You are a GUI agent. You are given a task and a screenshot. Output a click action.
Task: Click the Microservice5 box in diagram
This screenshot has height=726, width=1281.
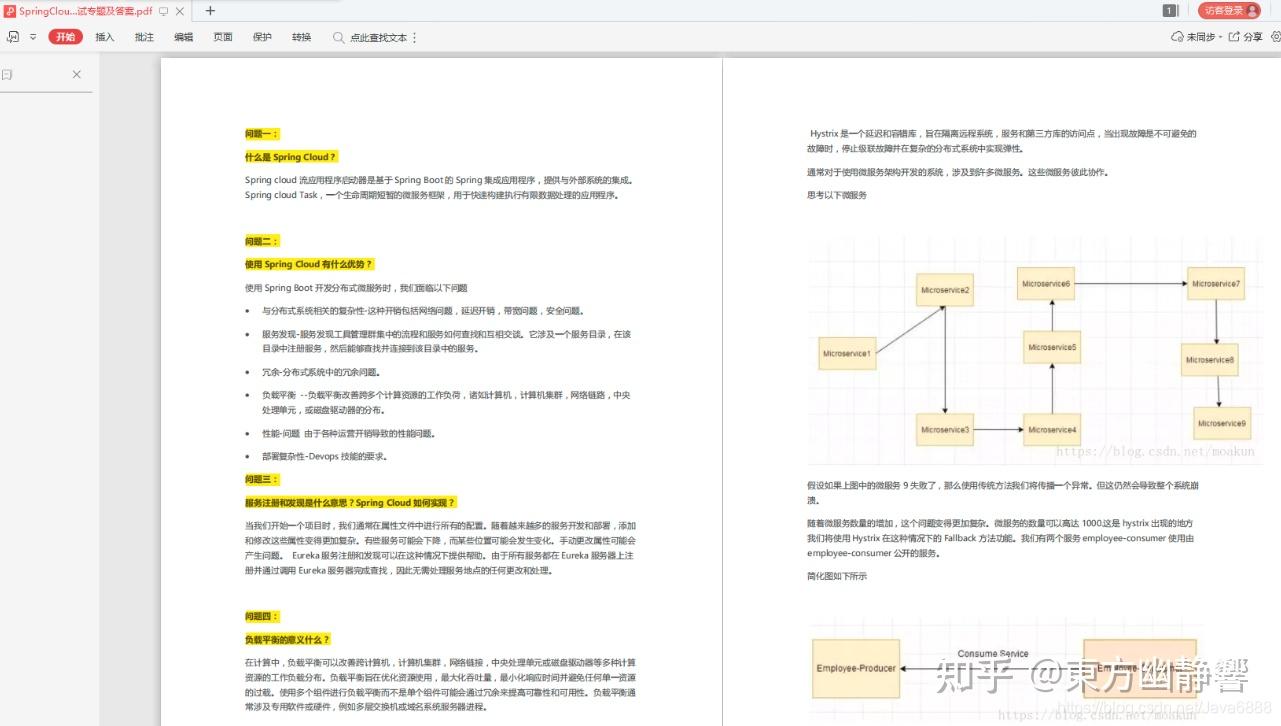click(x=1052, y=347)
